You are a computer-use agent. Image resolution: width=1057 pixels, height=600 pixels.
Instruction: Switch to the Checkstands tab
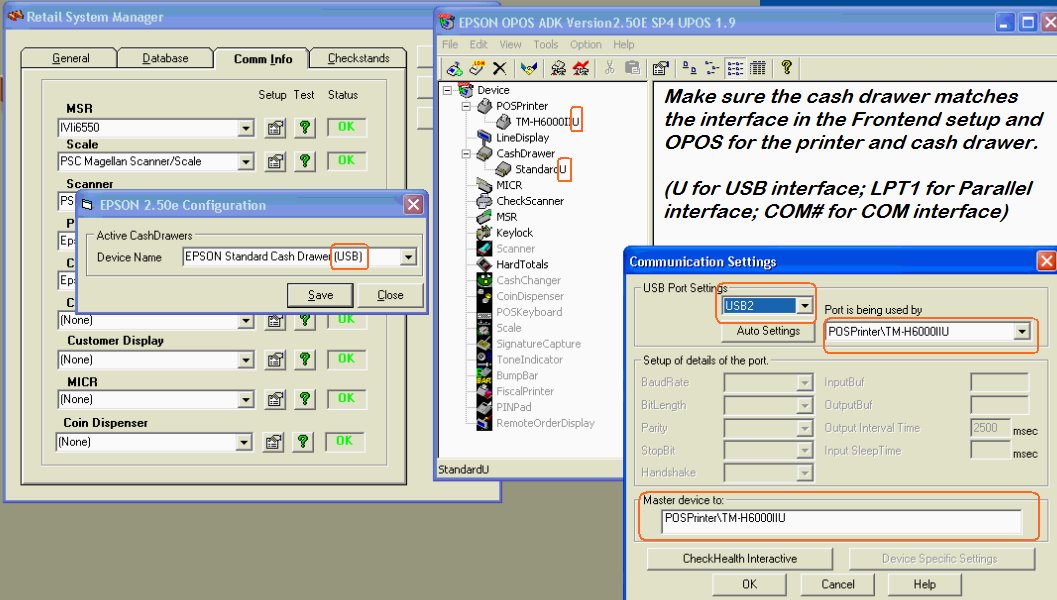[358, 59]
